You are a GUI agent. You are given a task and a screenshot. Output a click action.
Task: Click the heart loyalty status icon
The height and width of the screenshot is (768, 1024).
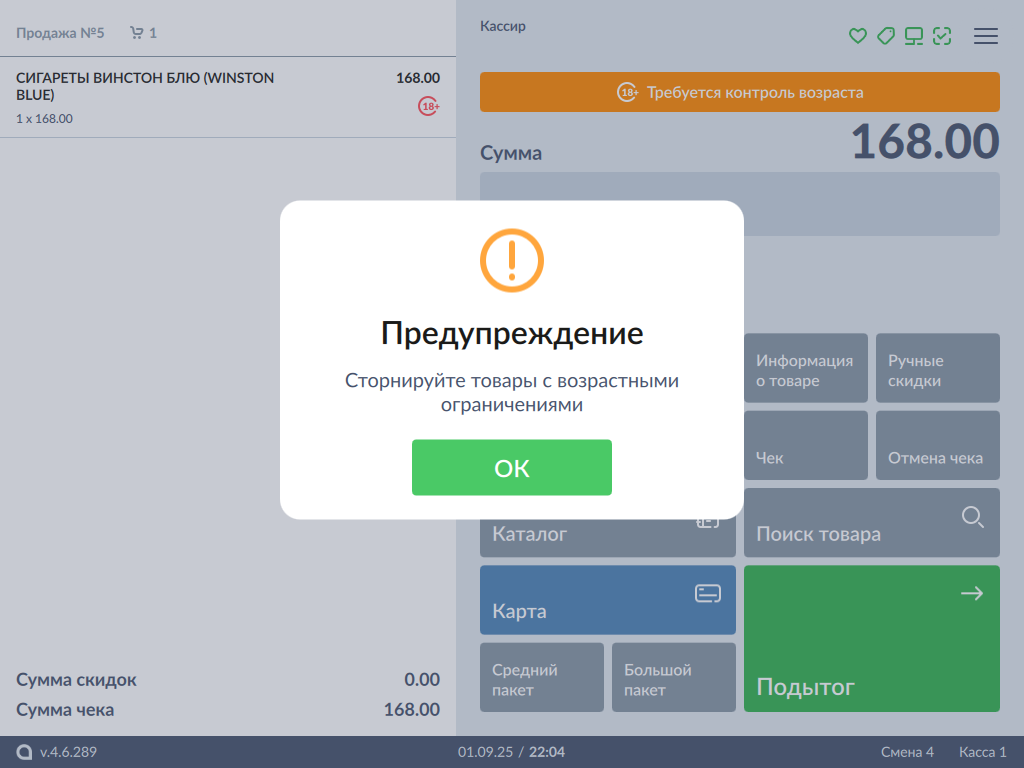[857, 36]
